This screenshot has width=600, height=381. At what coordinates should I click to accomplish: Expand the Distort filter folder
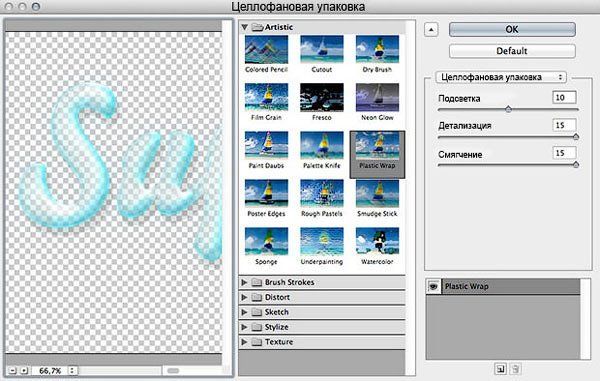(x=244, y=297)
